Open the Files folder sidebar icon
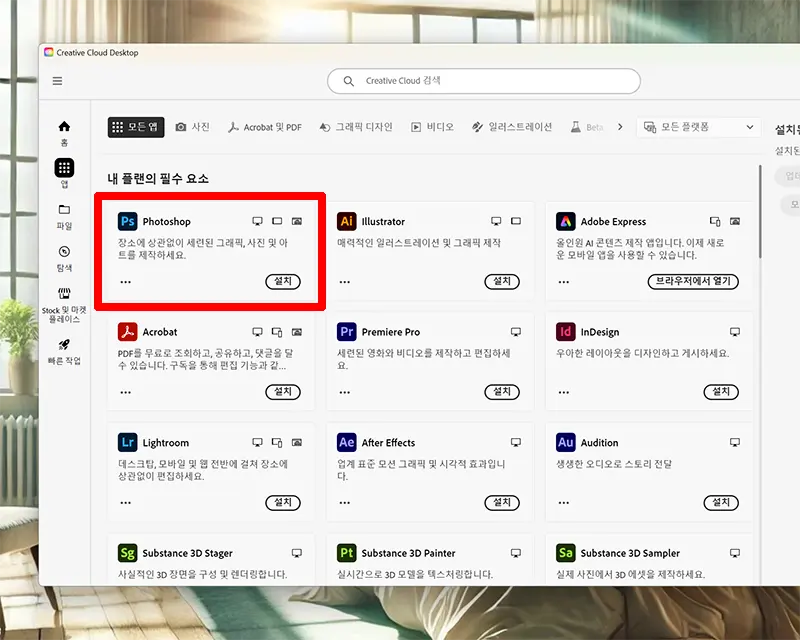Viewport: 800px width, 640px height. (x=64, y=209)
